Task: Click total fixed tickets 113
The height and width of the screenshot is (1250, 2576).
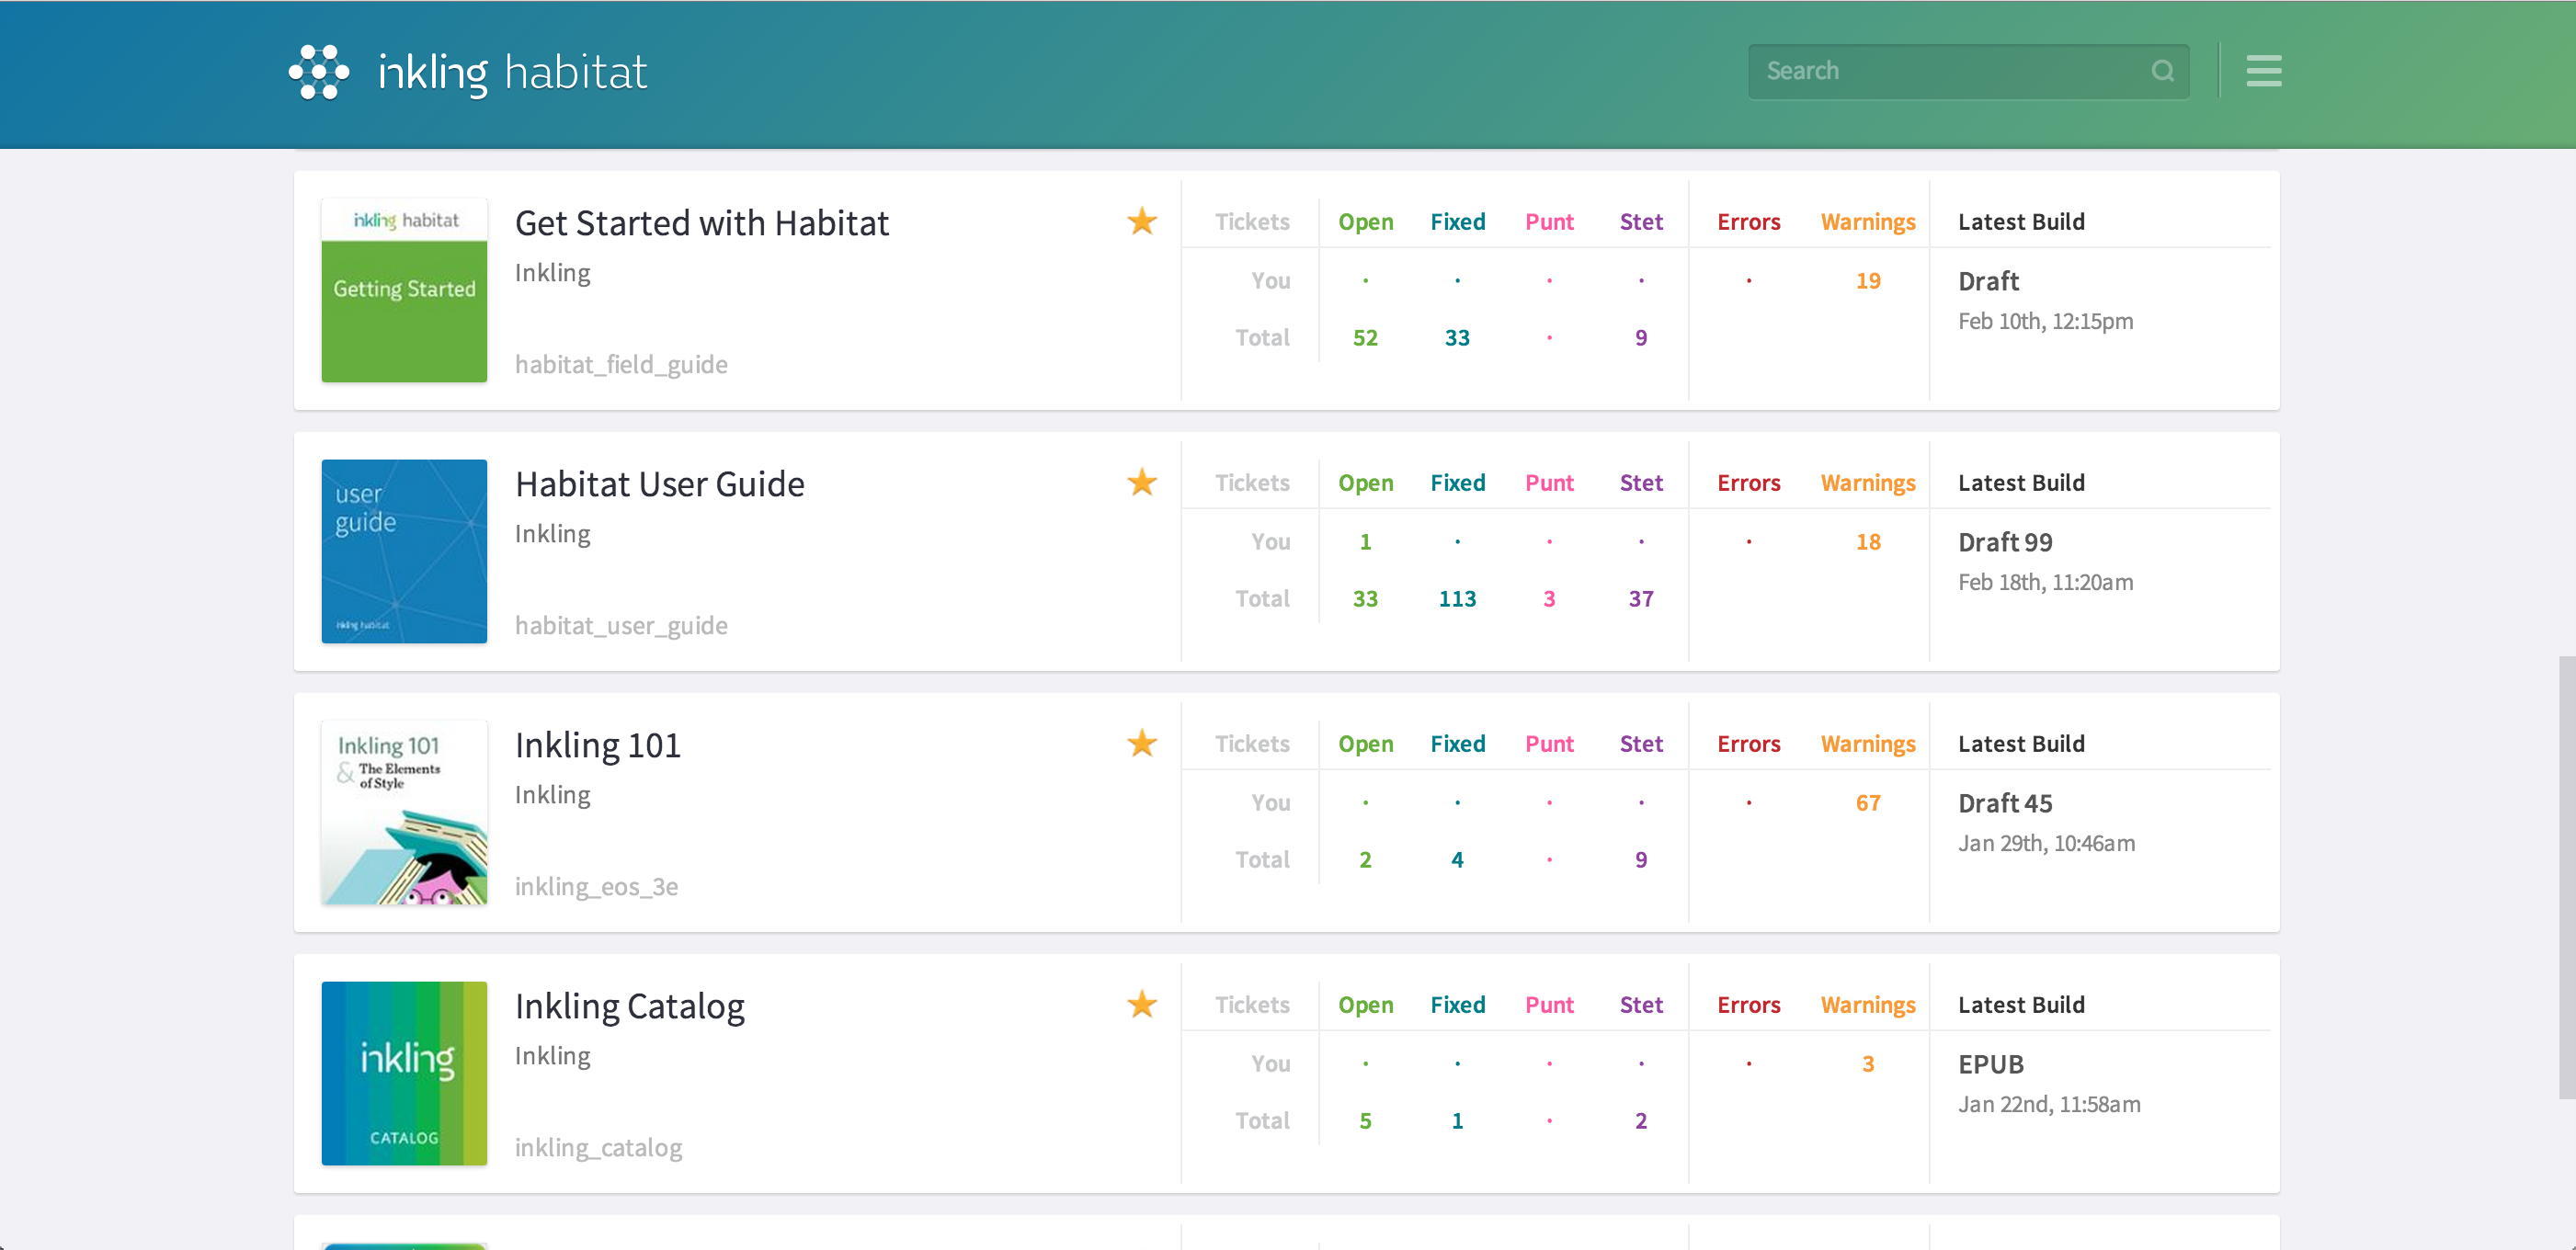Action: (1457, 599)
